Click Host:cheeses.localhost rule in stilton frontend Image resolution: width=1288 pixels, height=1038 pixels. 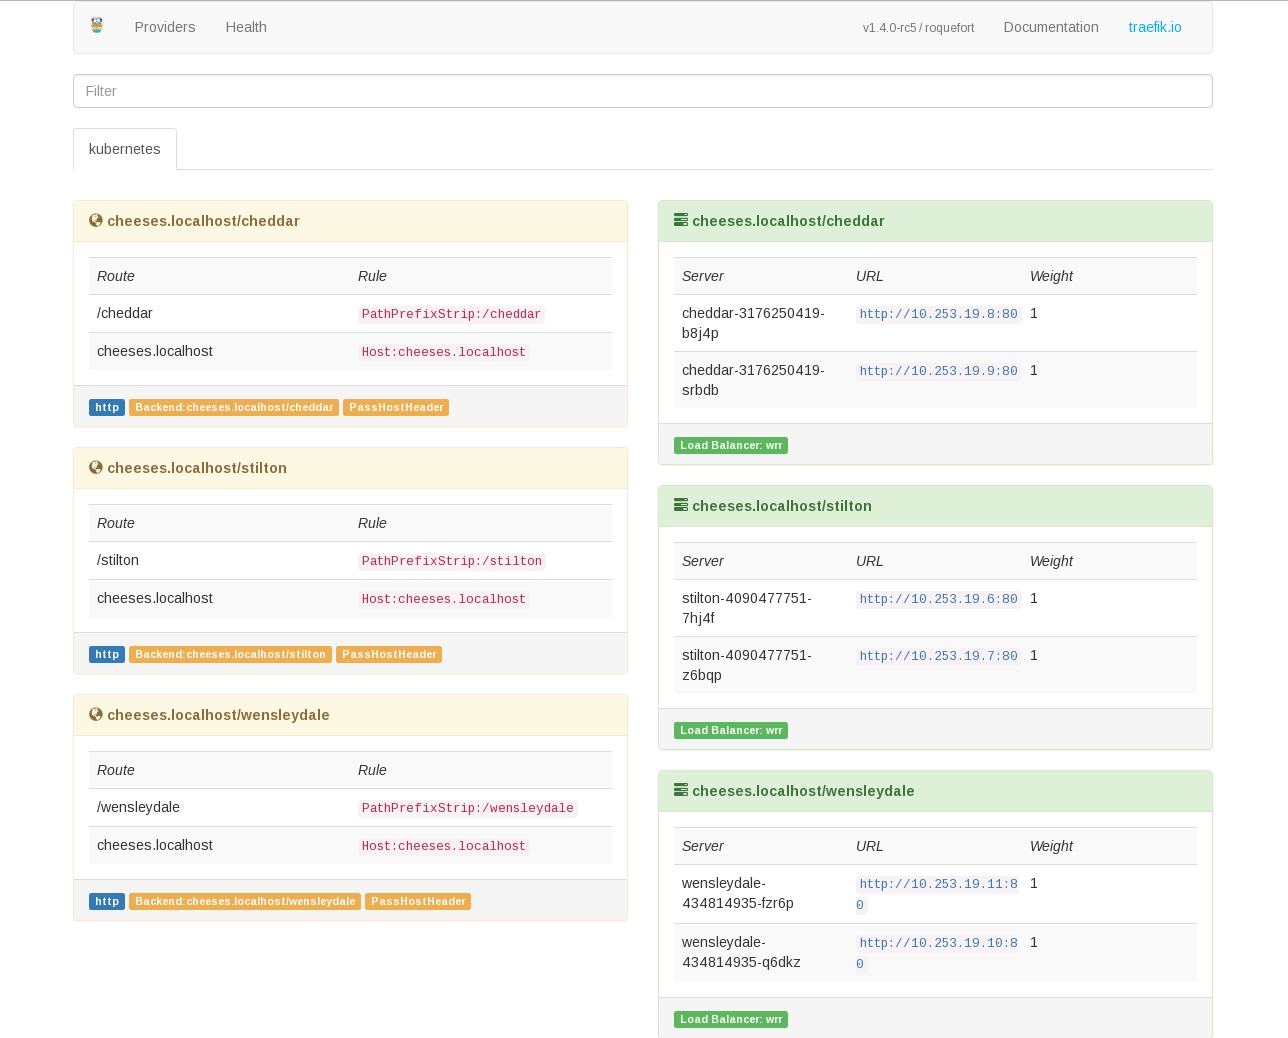(x=444, y=599)
